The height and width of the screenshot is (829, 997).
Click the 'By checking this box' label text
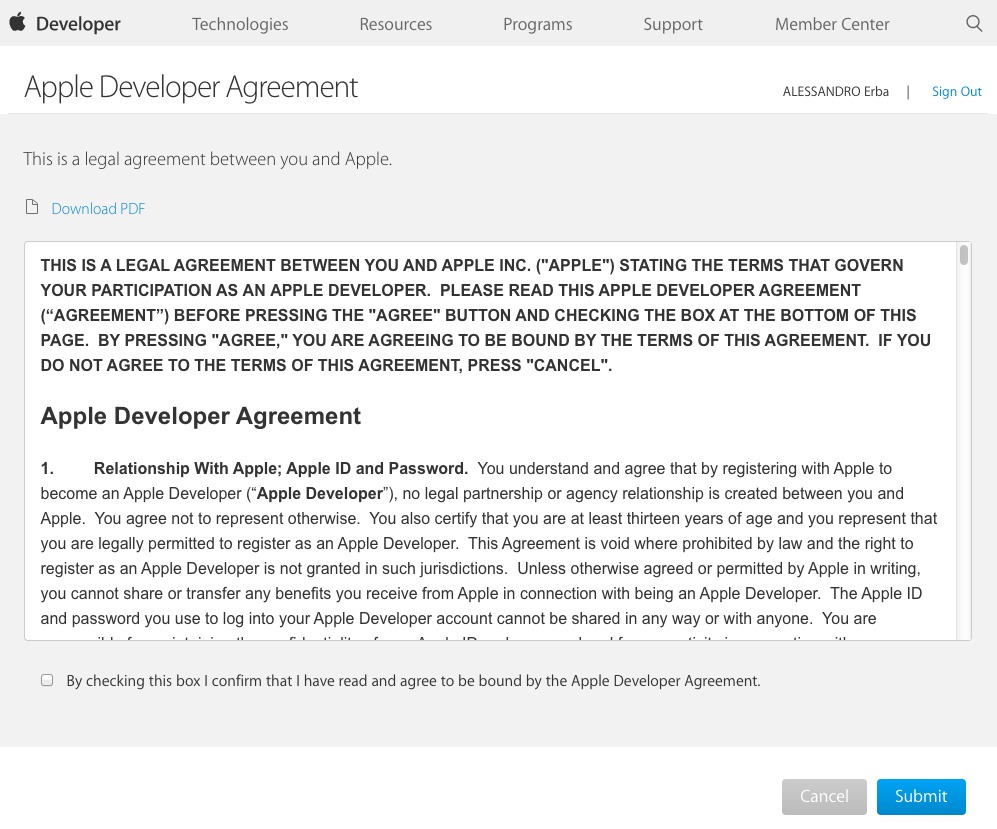[x=413, y=681]
